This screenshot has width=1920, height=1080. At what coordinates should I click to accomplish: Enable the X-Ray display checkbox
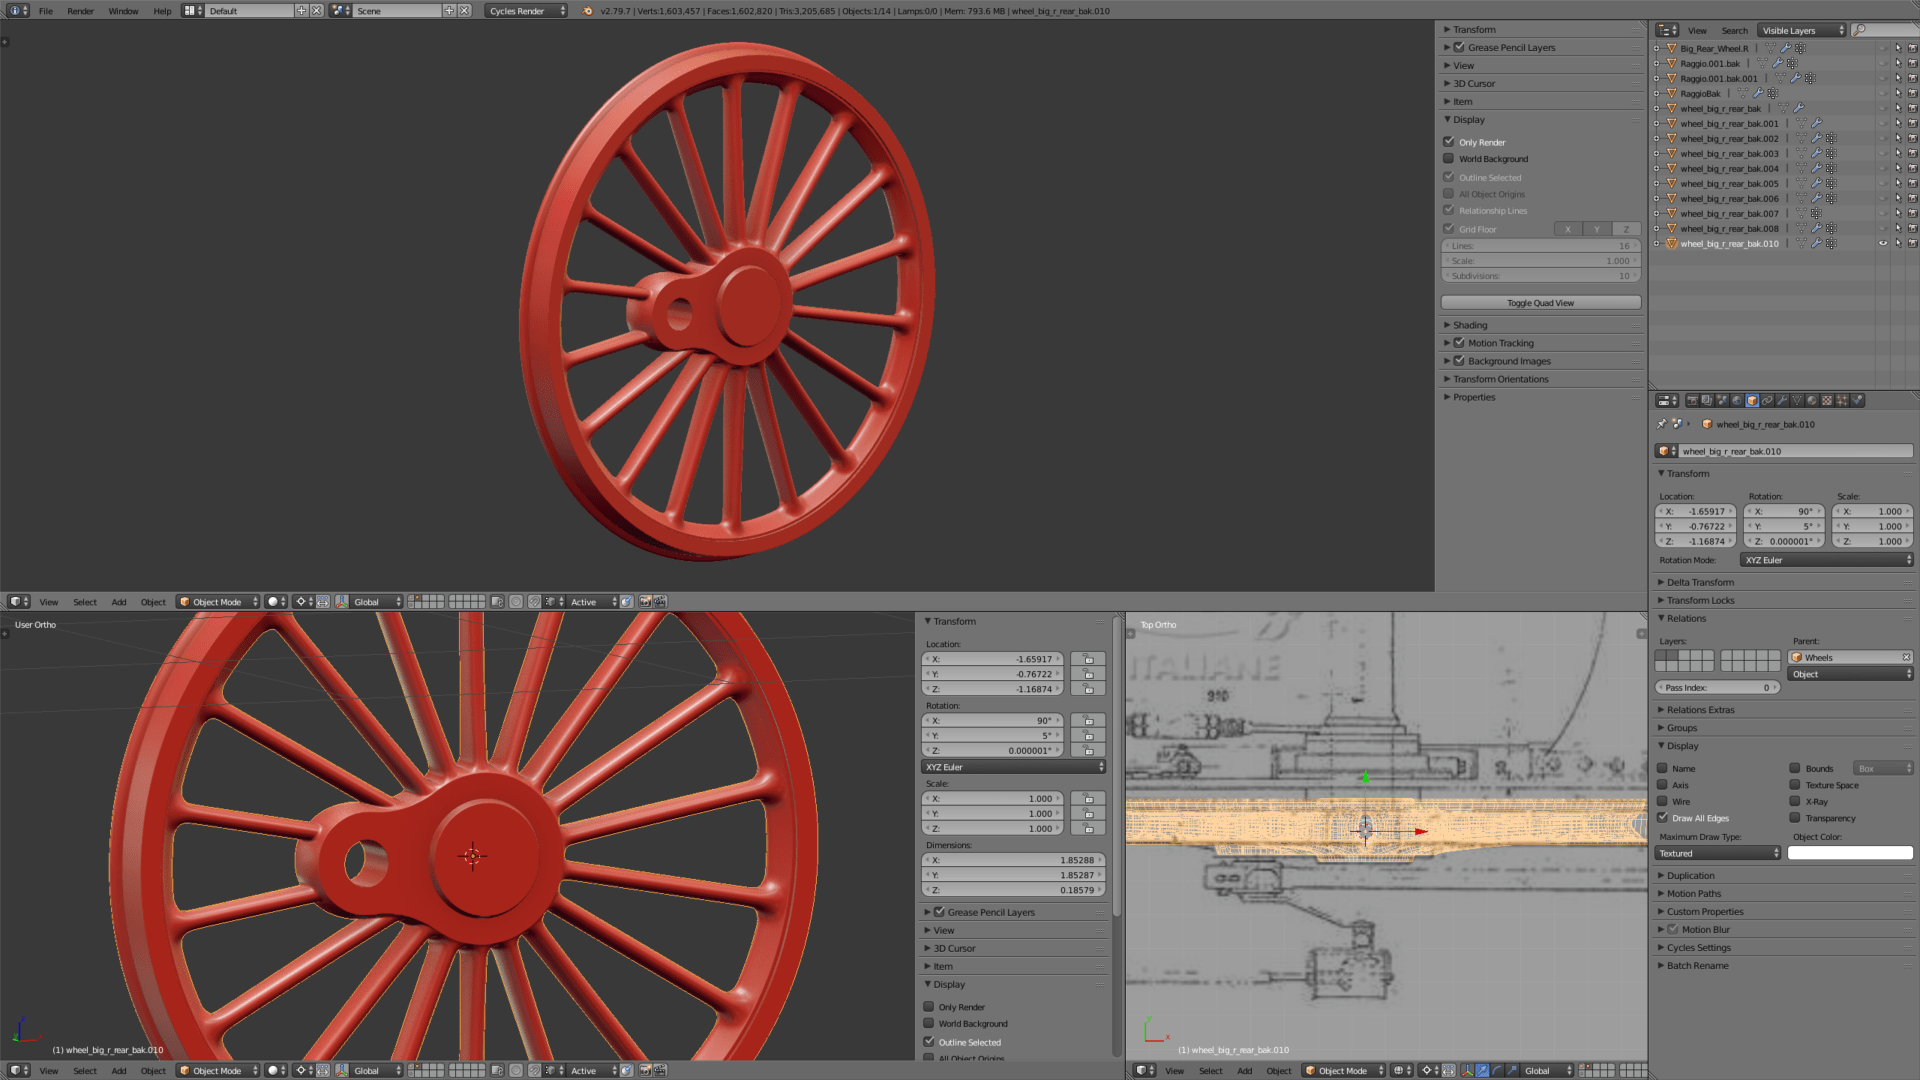(x=1795, y=802)
